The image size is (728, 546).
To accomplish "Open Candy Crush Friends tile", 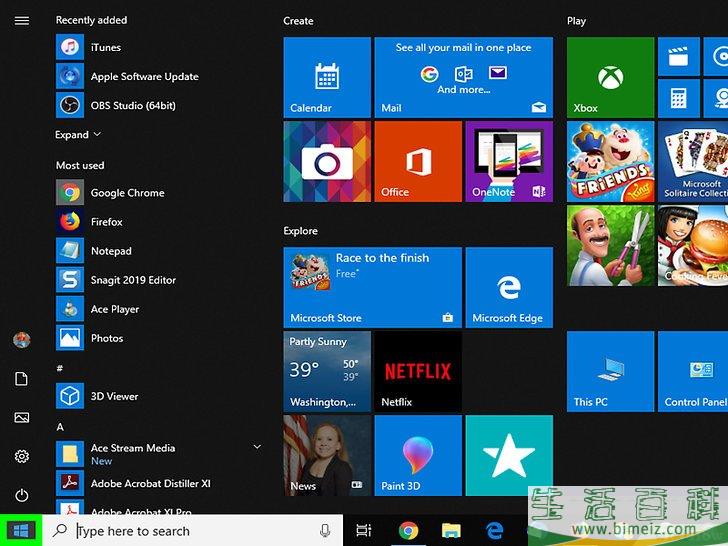I will (x=610, y=162).
